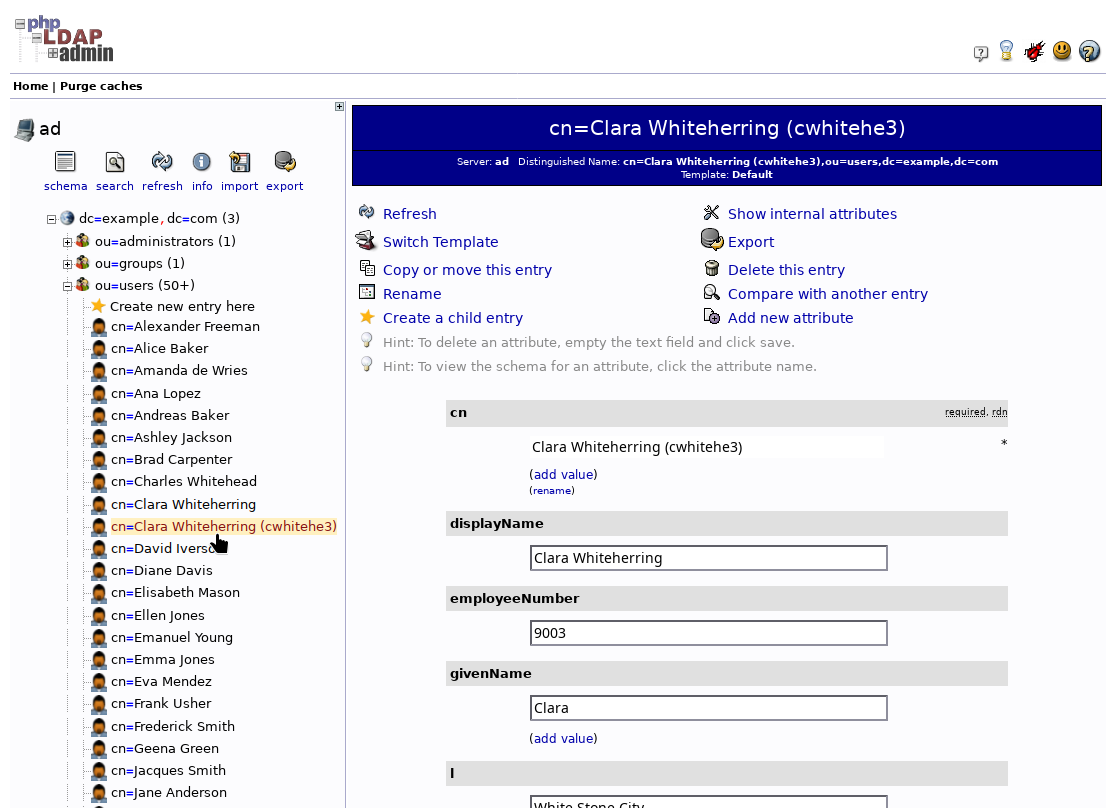Click the refresh icon below the ad server
The image size is (1116, 808).
click(x=161, y=160)
